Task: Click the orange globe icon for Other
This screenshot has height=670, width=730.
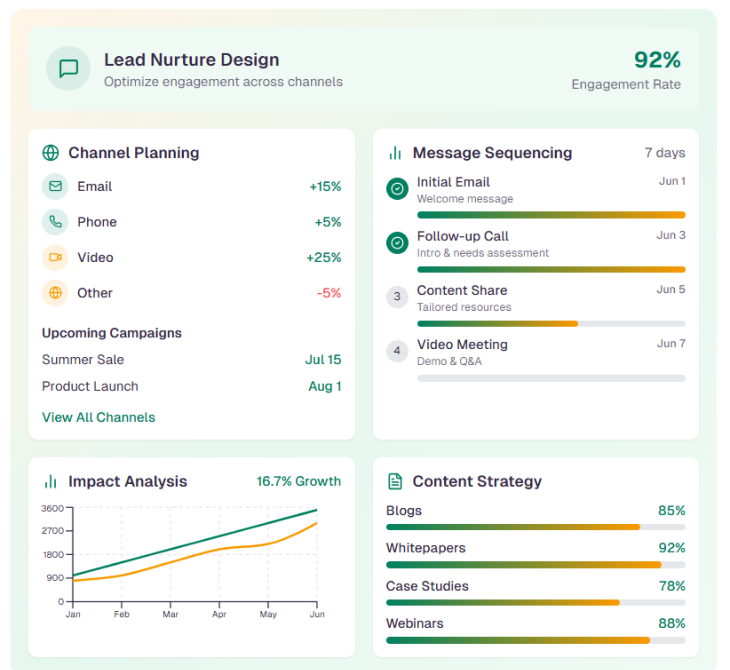Action: (x=55, y=293)
